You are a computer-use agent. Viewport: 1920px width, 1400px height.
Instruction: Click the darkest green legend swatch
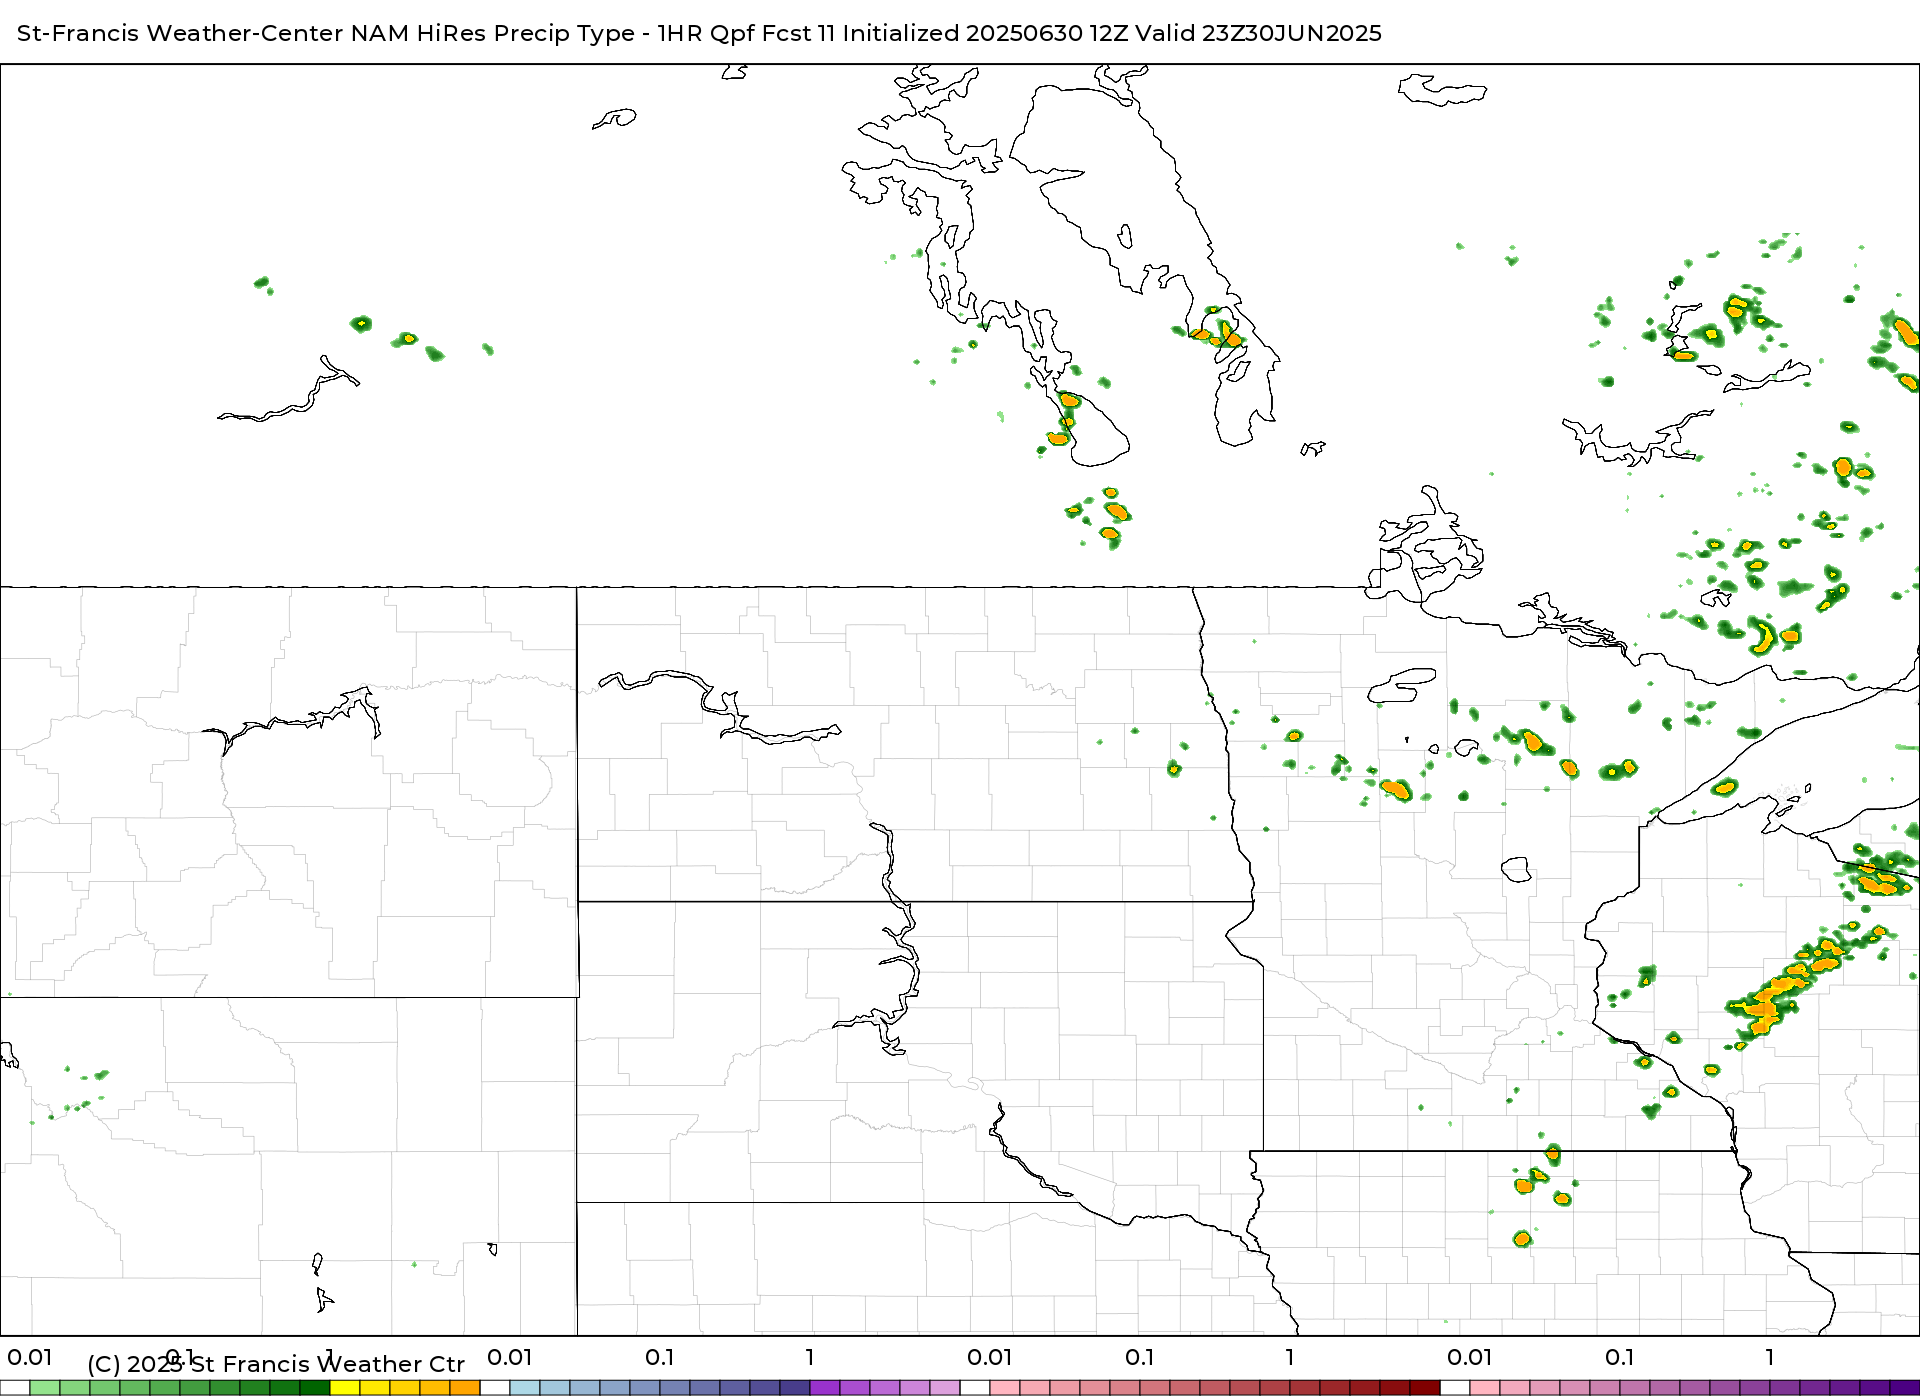click(x=315, y=1388)
